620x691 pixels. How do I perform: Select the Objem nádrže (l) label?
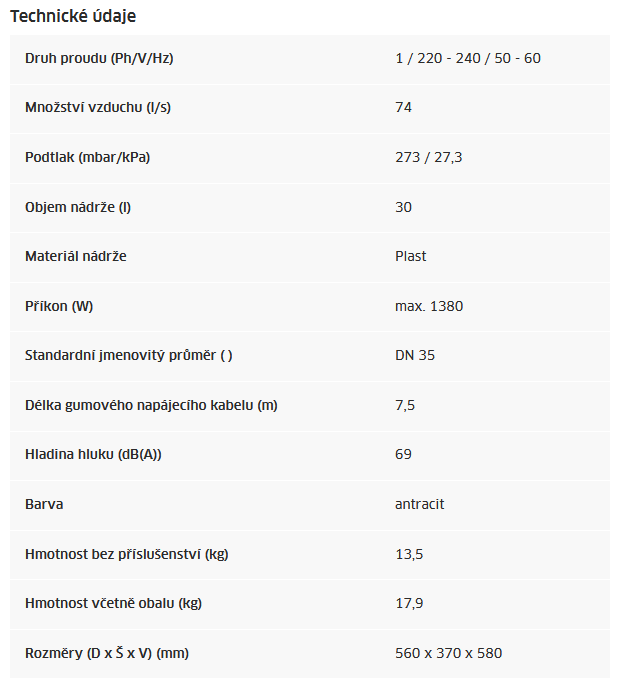point(78,207)
